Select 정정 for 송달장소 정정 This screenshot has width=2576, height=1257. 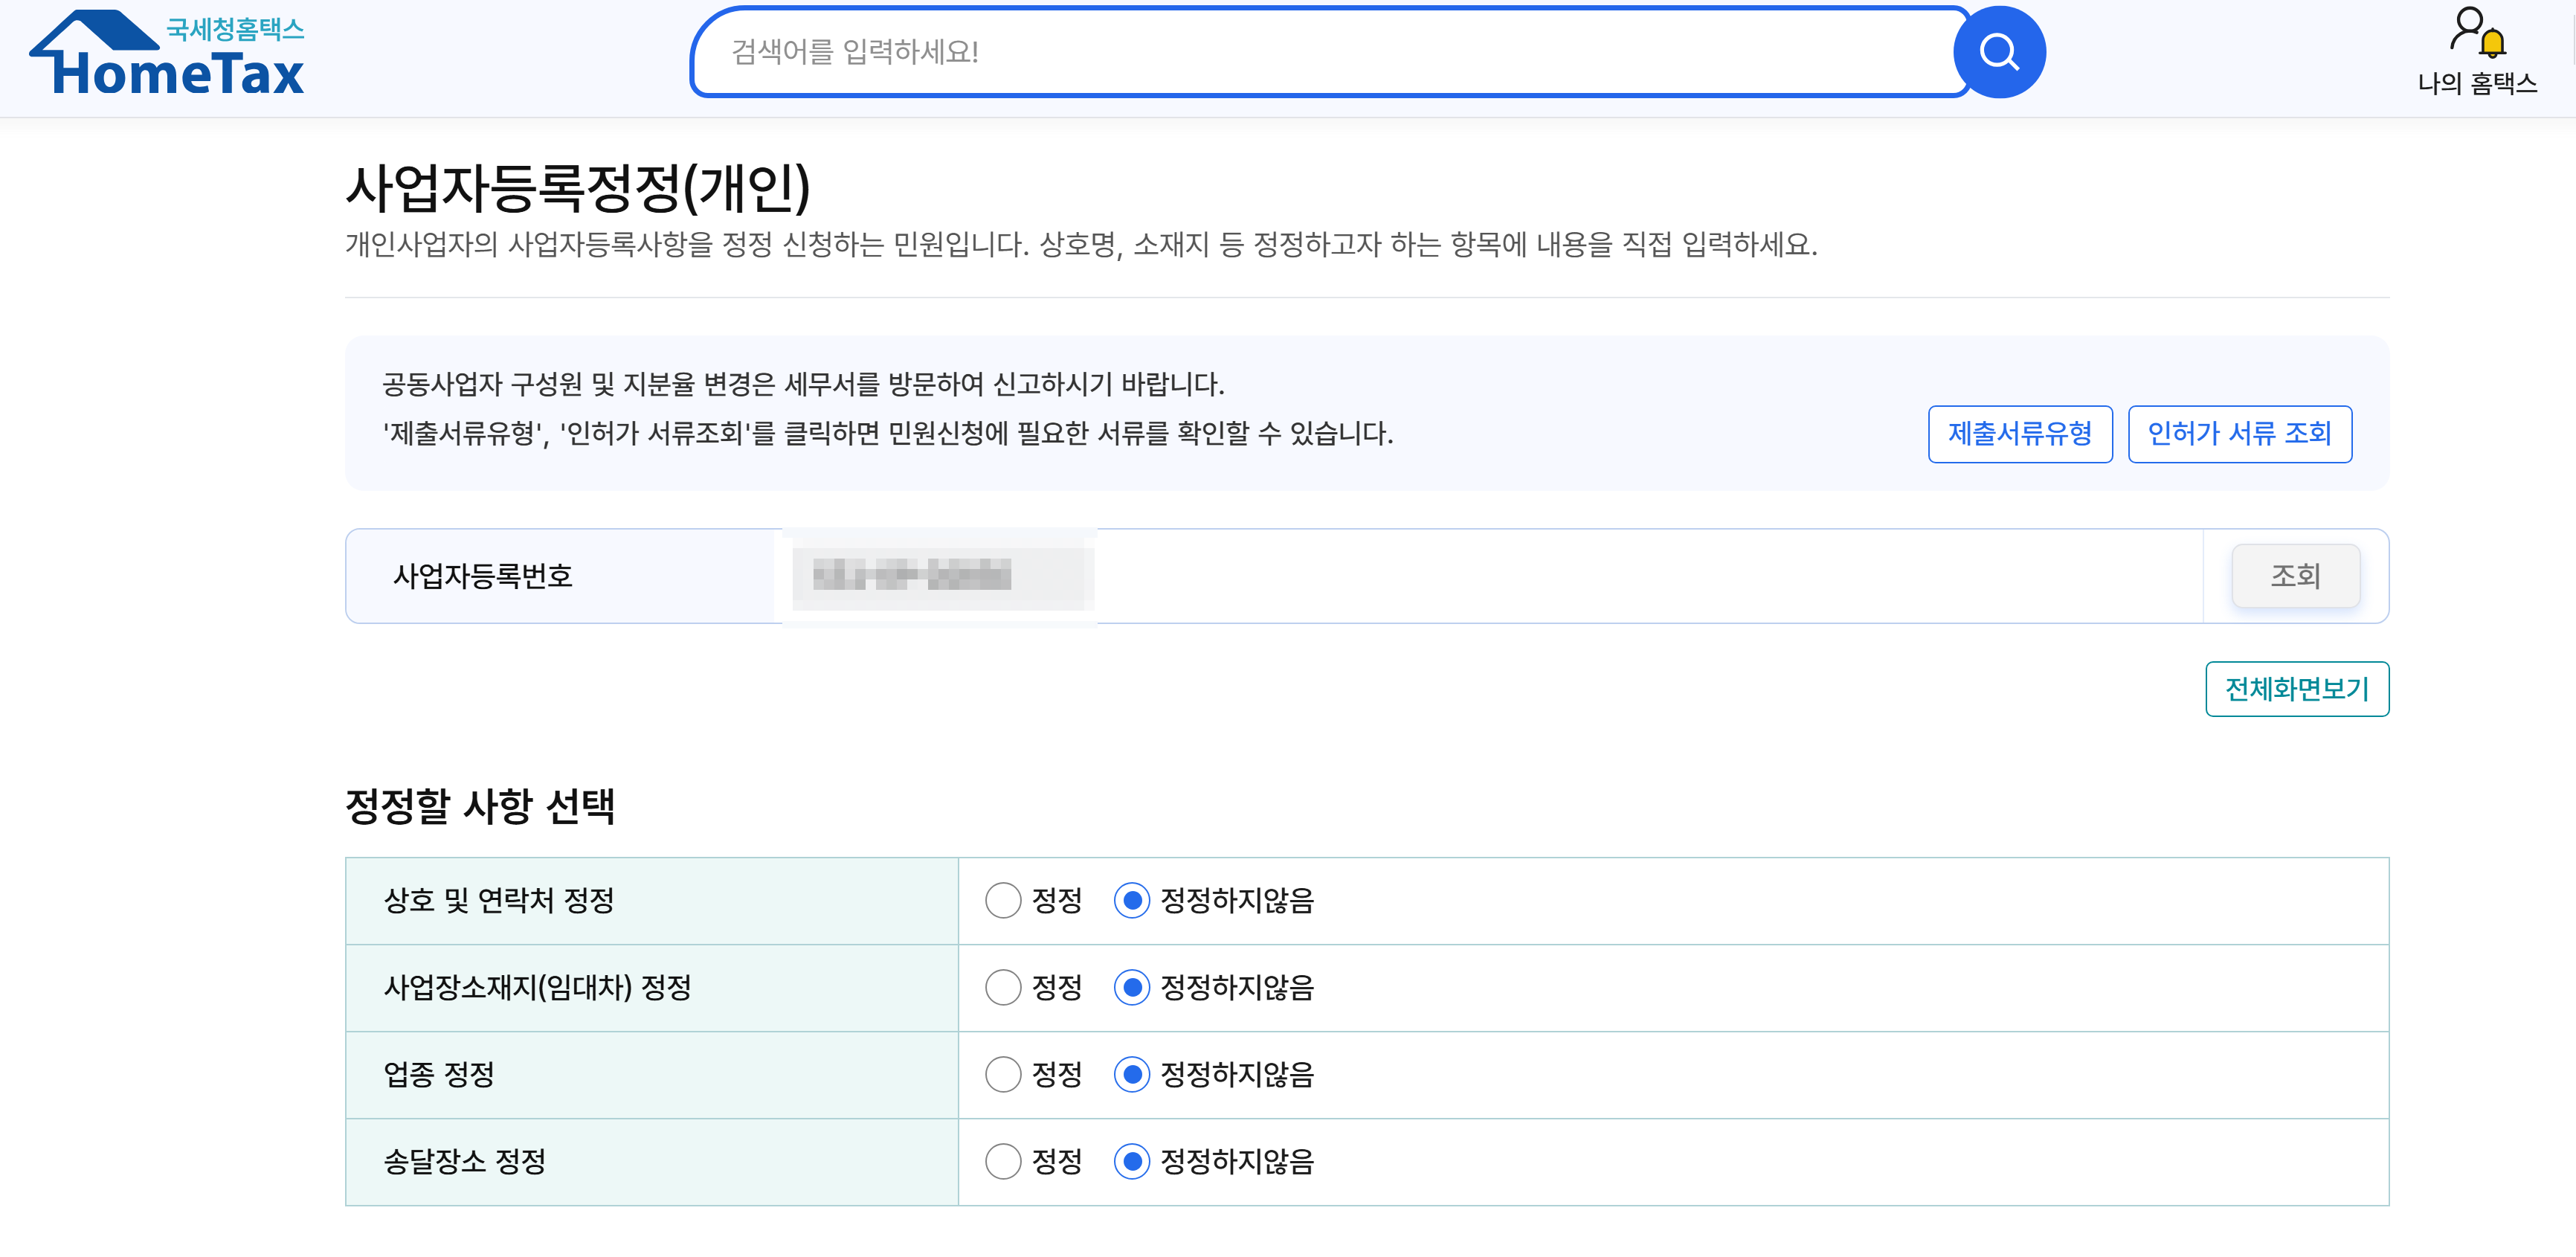click(x=1003, y=1161)
